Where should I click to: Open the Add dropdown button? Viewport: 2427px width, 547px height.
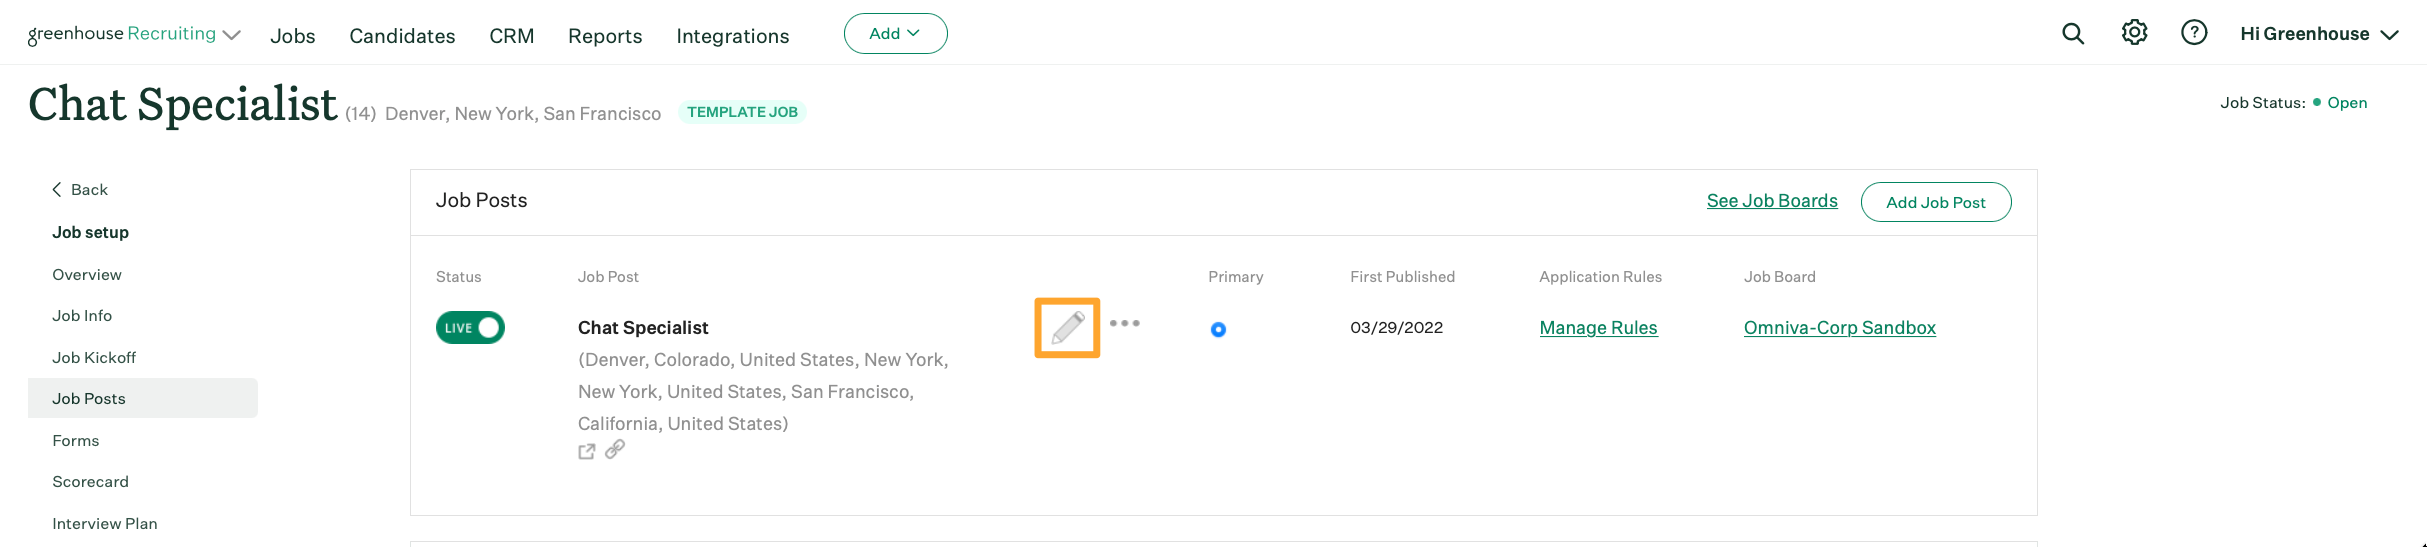coord(895,34)
